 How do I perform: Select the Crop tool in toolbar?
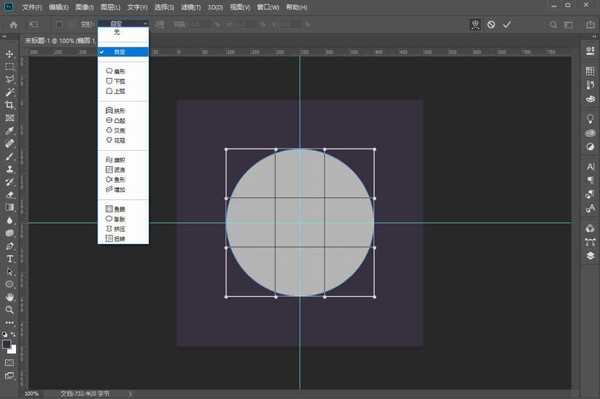[10, 105]
